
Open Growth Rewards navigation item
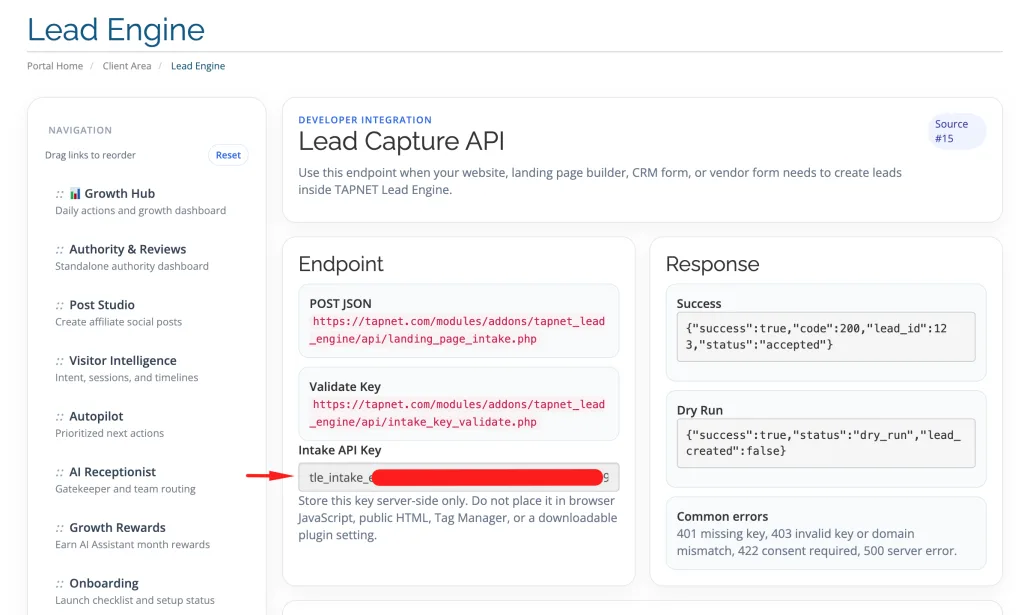[x=118, y=527]
